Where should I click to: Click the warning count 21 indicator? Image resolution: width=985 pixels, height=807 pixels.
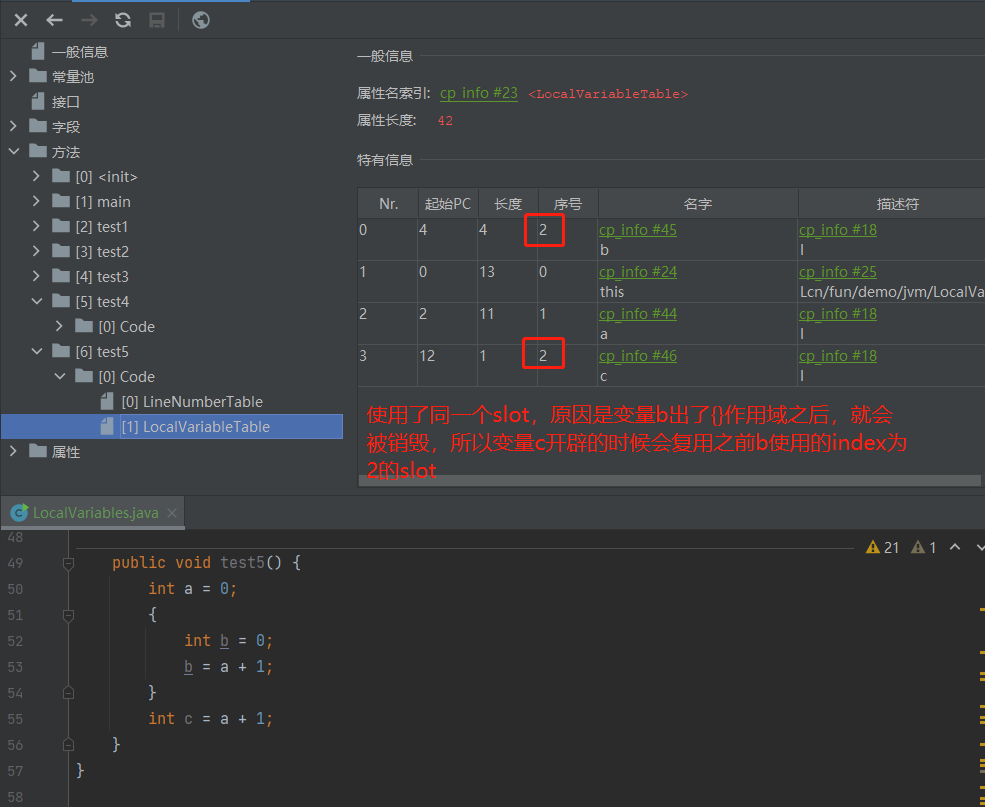[883, 548]
